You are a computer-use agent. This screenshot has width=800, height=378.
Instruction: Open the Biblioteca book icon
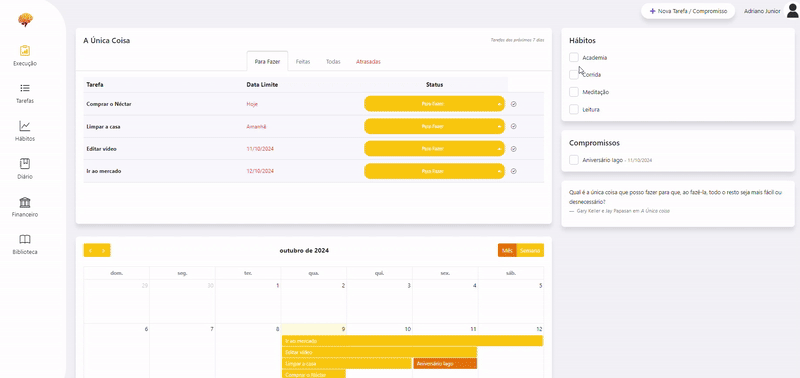point(25,239)
